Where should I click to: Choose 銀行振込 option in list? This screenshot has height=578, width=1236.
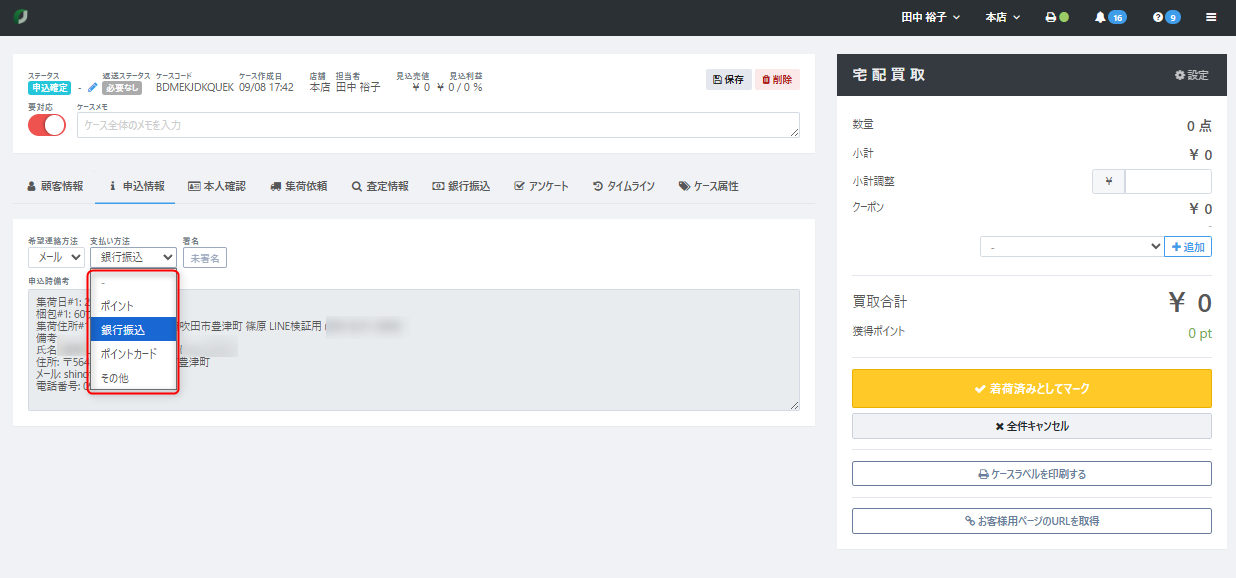133,329
